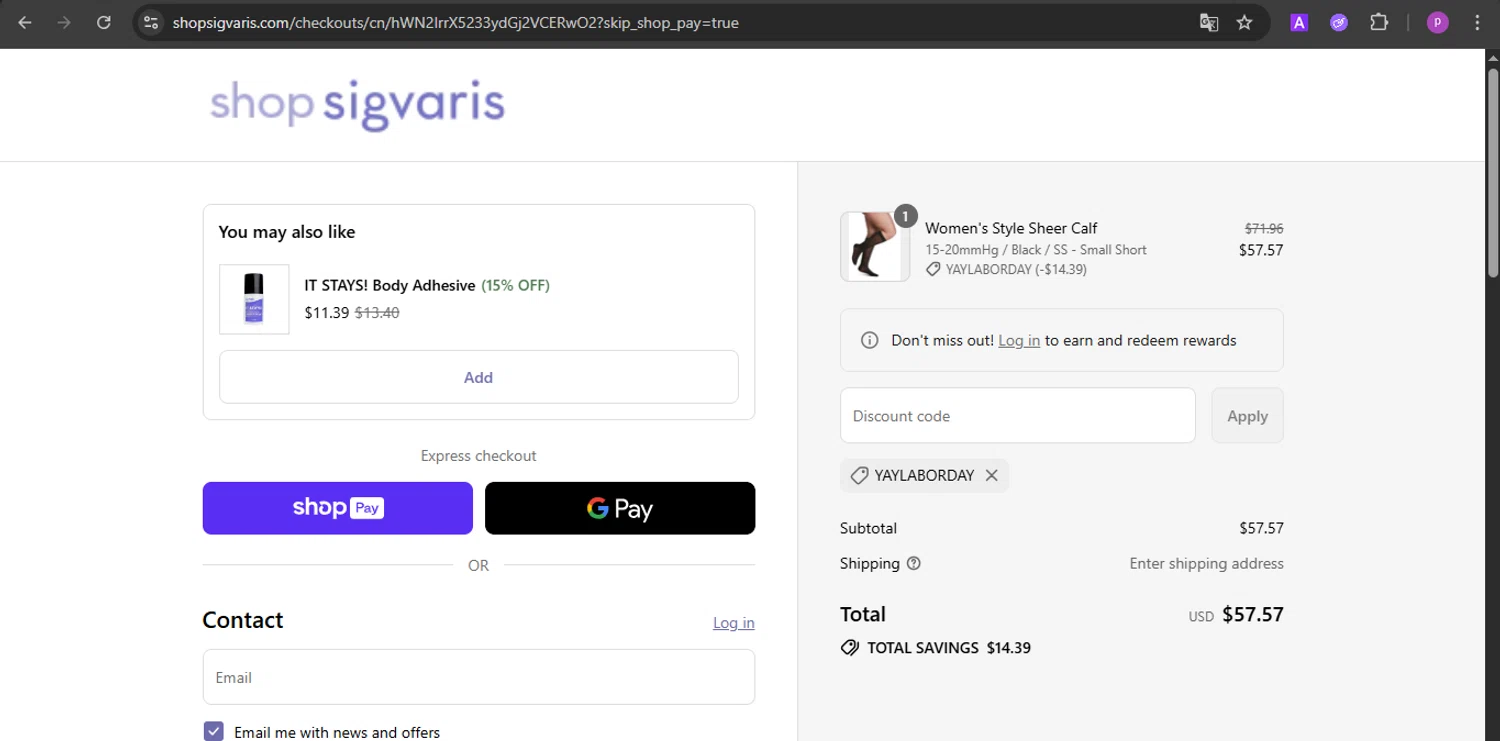Click the '15-20mmHg / Black / SS - Small Short' variant text
Screen dimensions: 1500x741
point(1036,250)
